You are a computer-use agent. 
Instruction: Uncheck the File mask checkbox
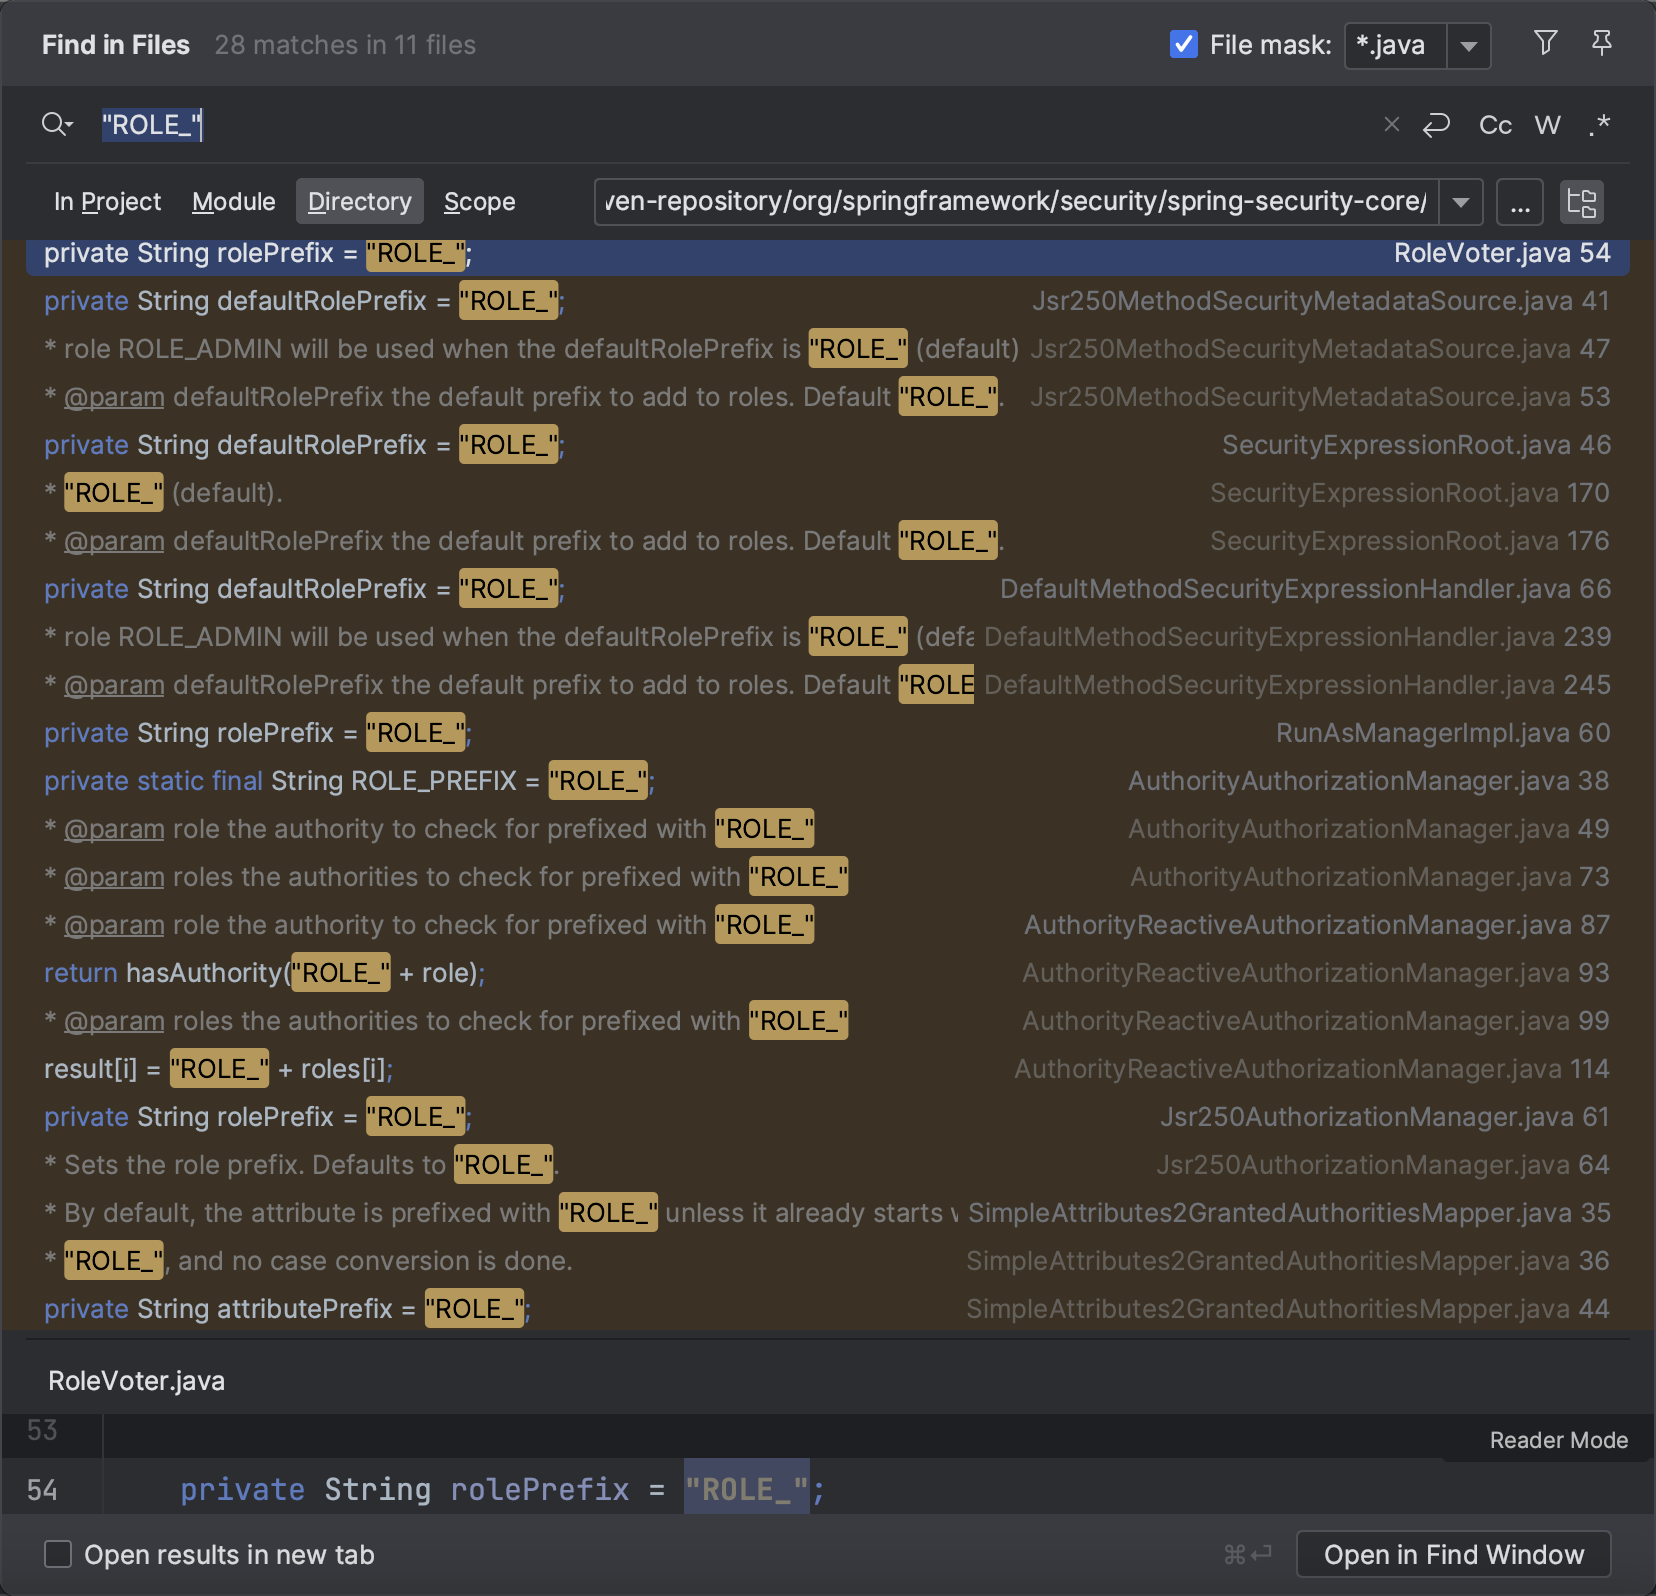coord(1184,44)
